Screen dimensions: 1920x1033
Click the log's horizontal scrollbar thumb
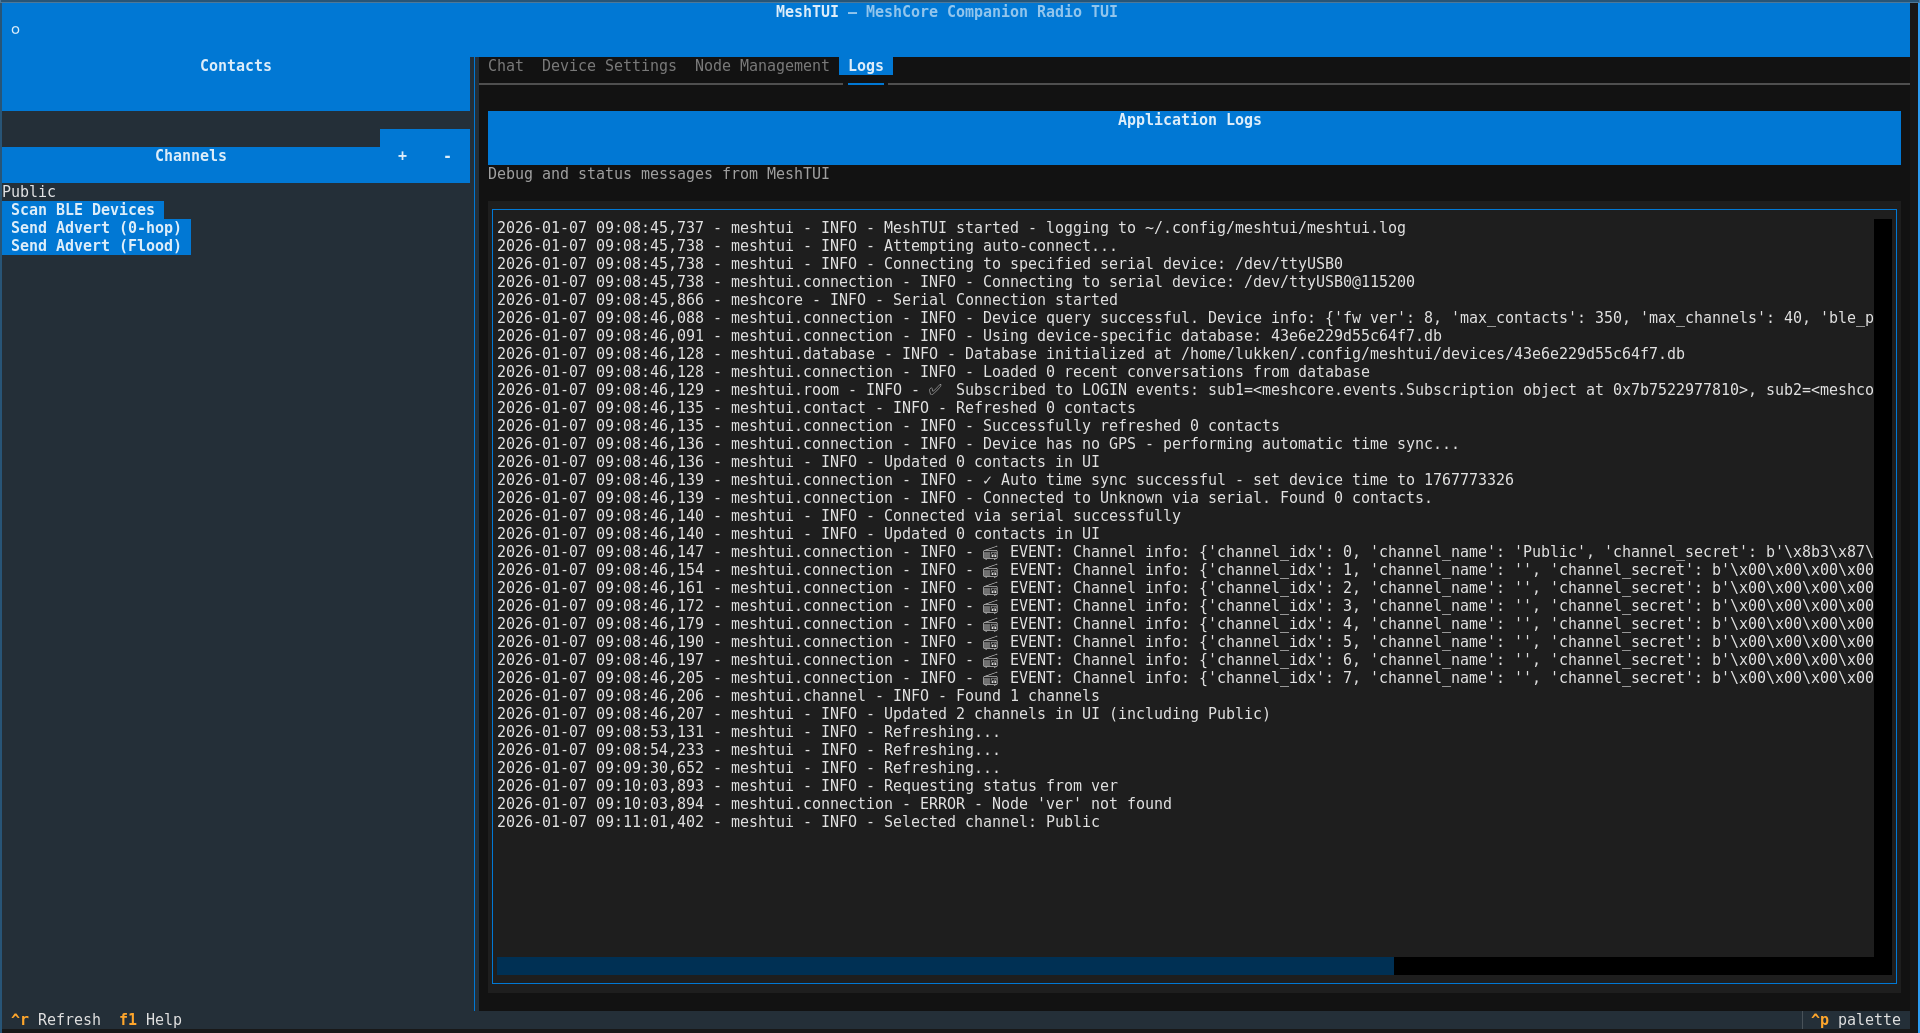pyautogui.click(x=944, y=966)
